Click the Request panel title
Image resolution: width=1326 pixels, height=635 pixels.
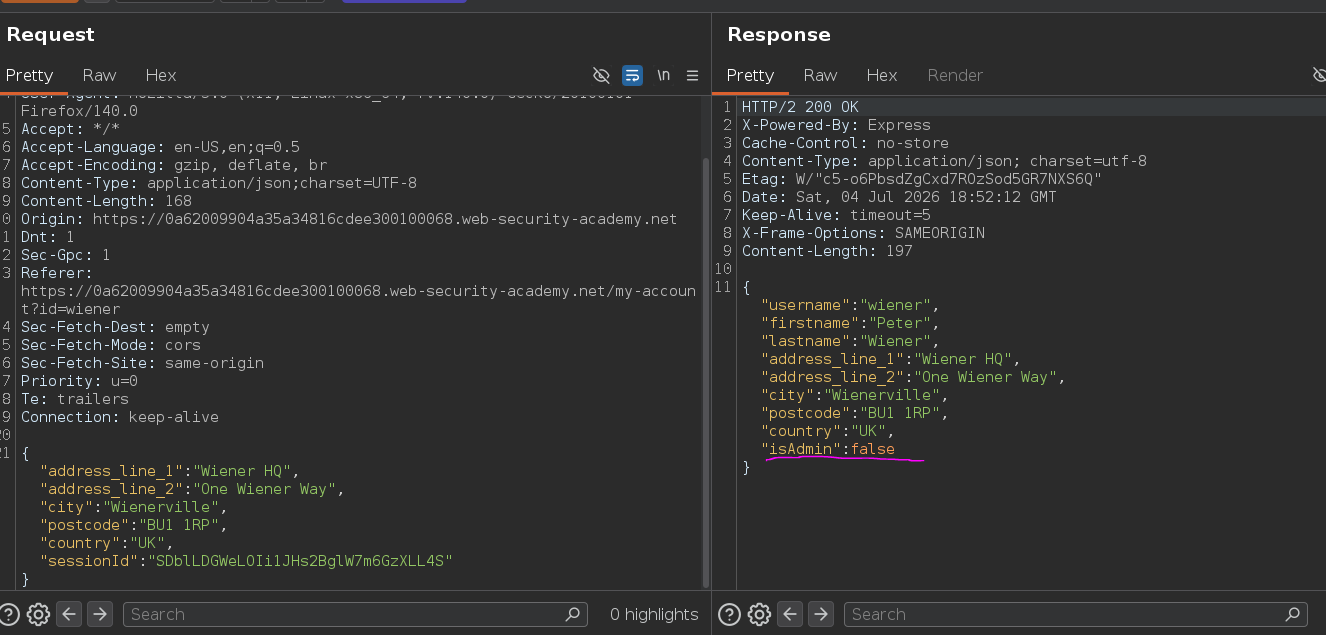[50, 35]
